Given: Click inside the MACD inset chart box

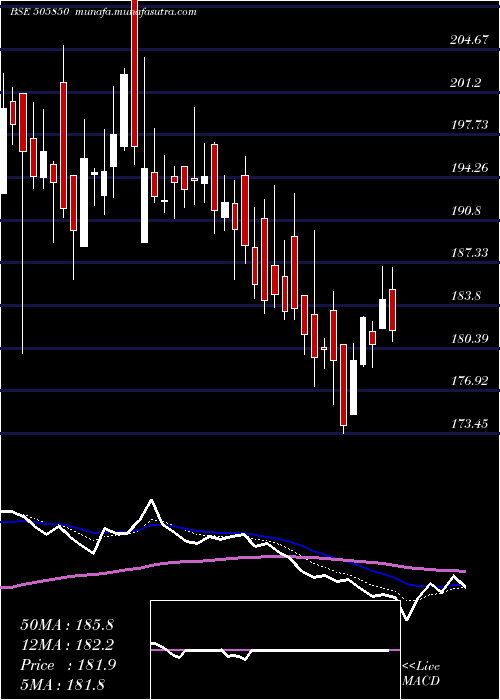Looking at the screenshot, I should point(275,650).
